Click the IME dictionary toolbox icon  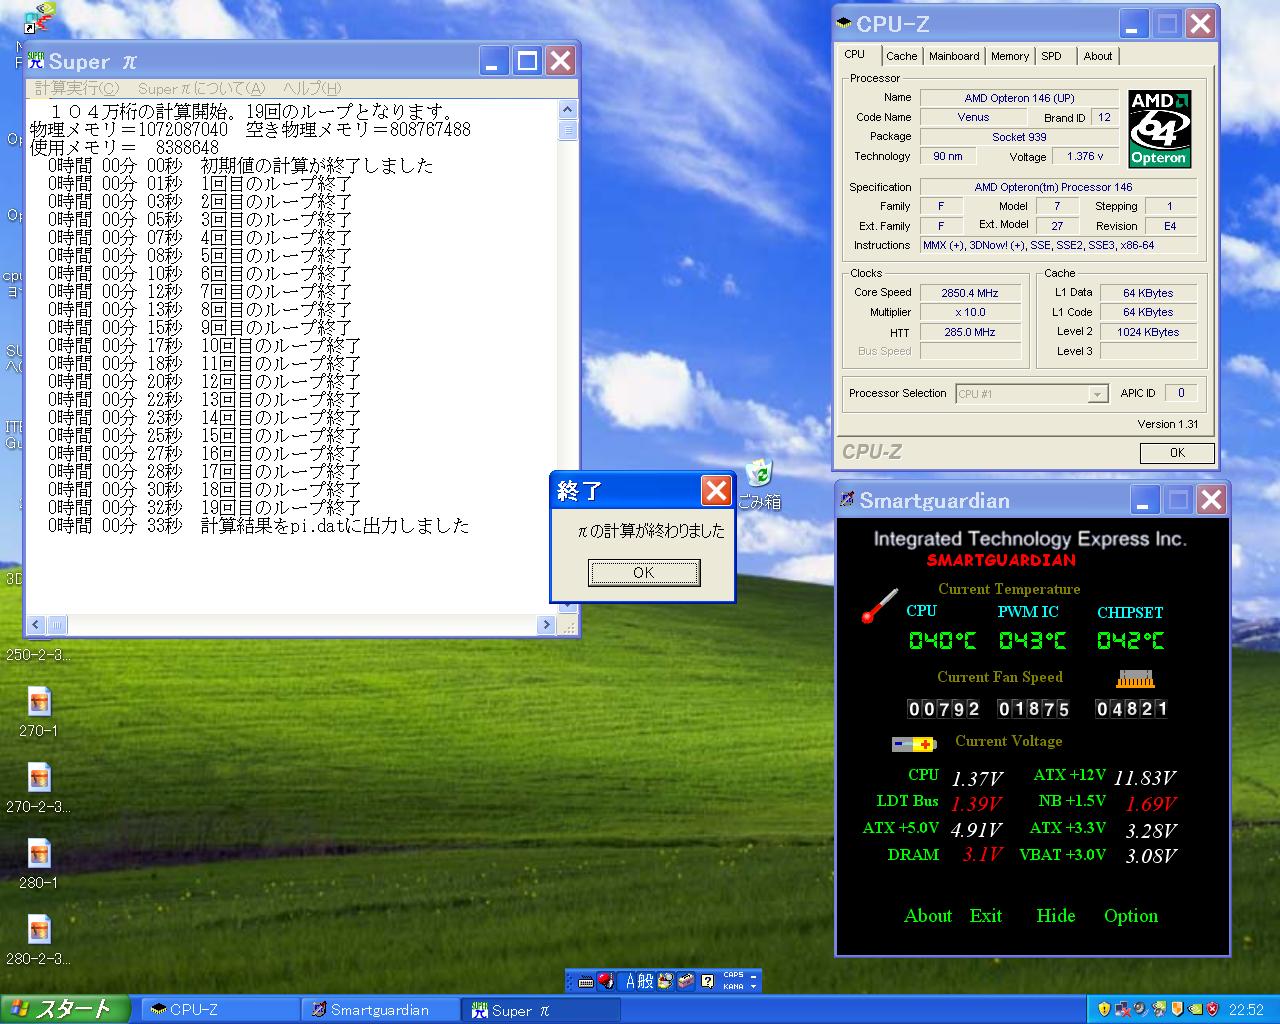click(x=686, y=981)
